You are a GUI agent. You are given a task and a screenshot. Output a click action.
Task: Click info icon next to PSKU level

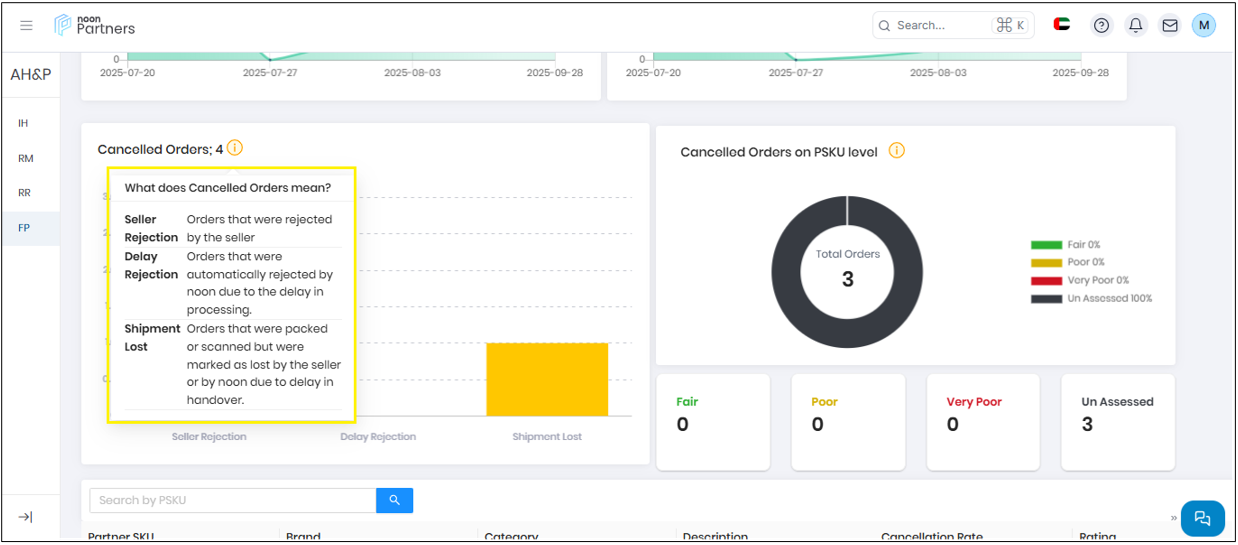[x=897, y=151]
